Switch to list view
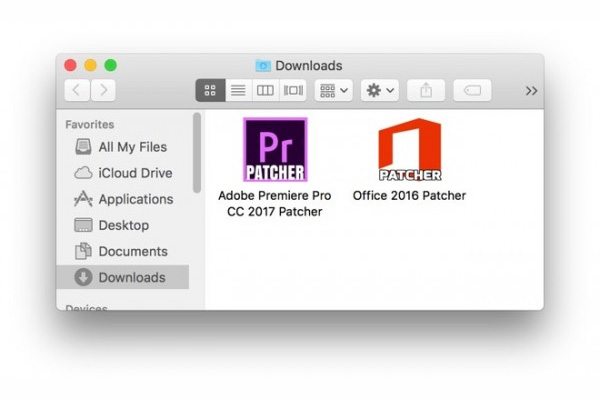 [x=239, y=91]
